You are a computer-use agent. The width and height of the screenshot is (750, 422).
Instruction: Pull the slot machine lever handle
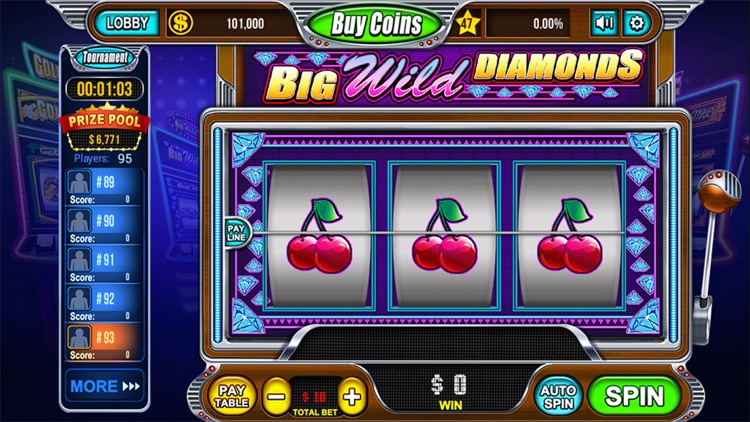coord(717,191)
